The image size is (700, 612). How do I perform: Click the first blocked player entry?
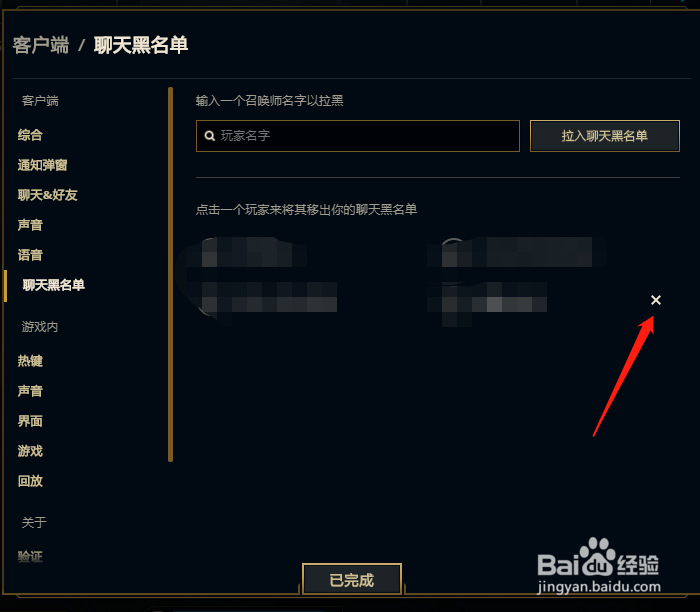[263, 281]
